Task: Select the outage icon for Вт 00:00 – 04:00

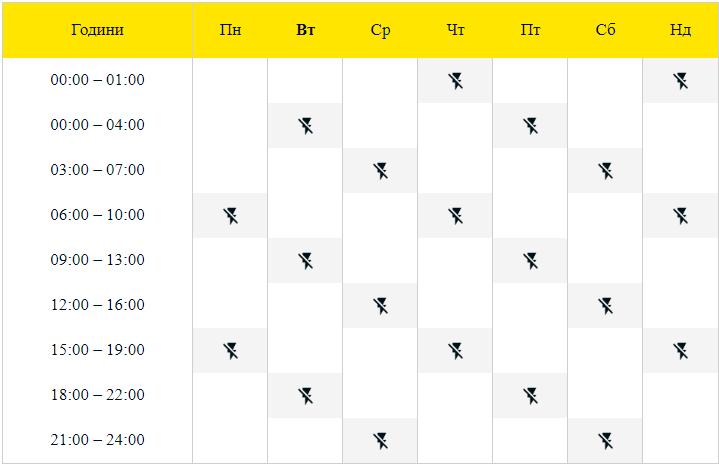Action: (x=305, y=126)
